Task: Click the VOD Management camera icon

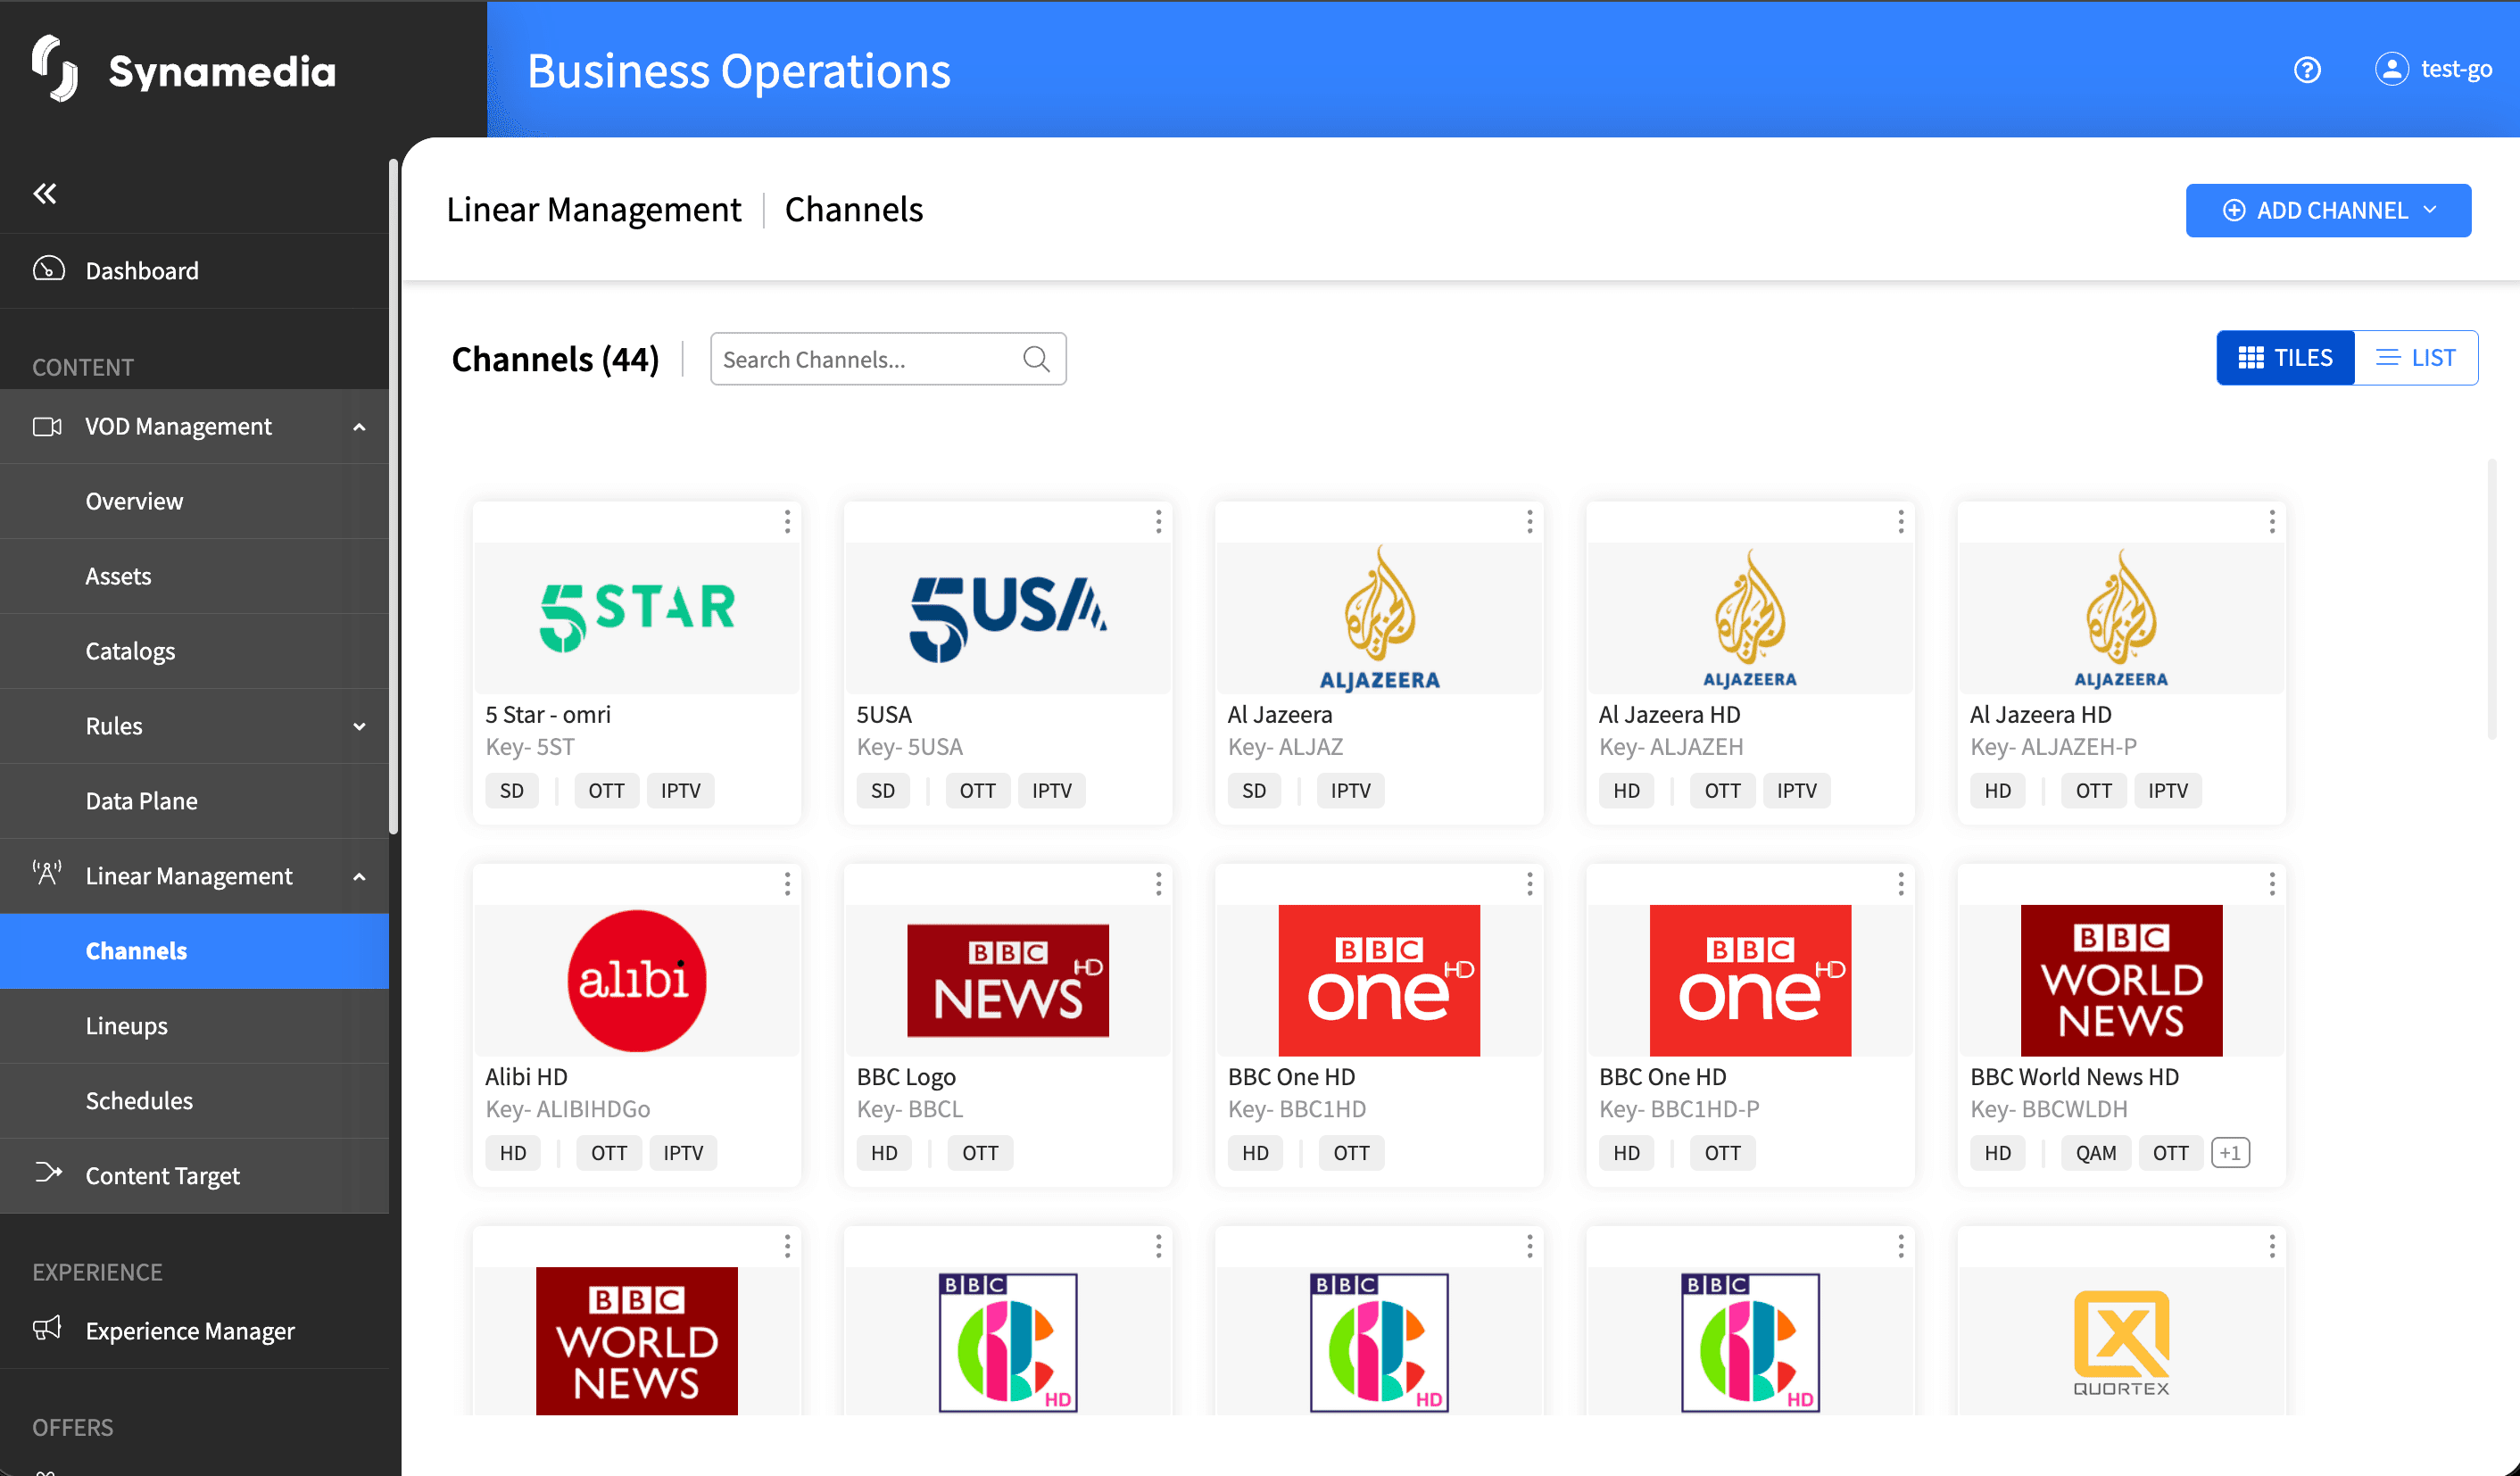Action: (47, 427)
